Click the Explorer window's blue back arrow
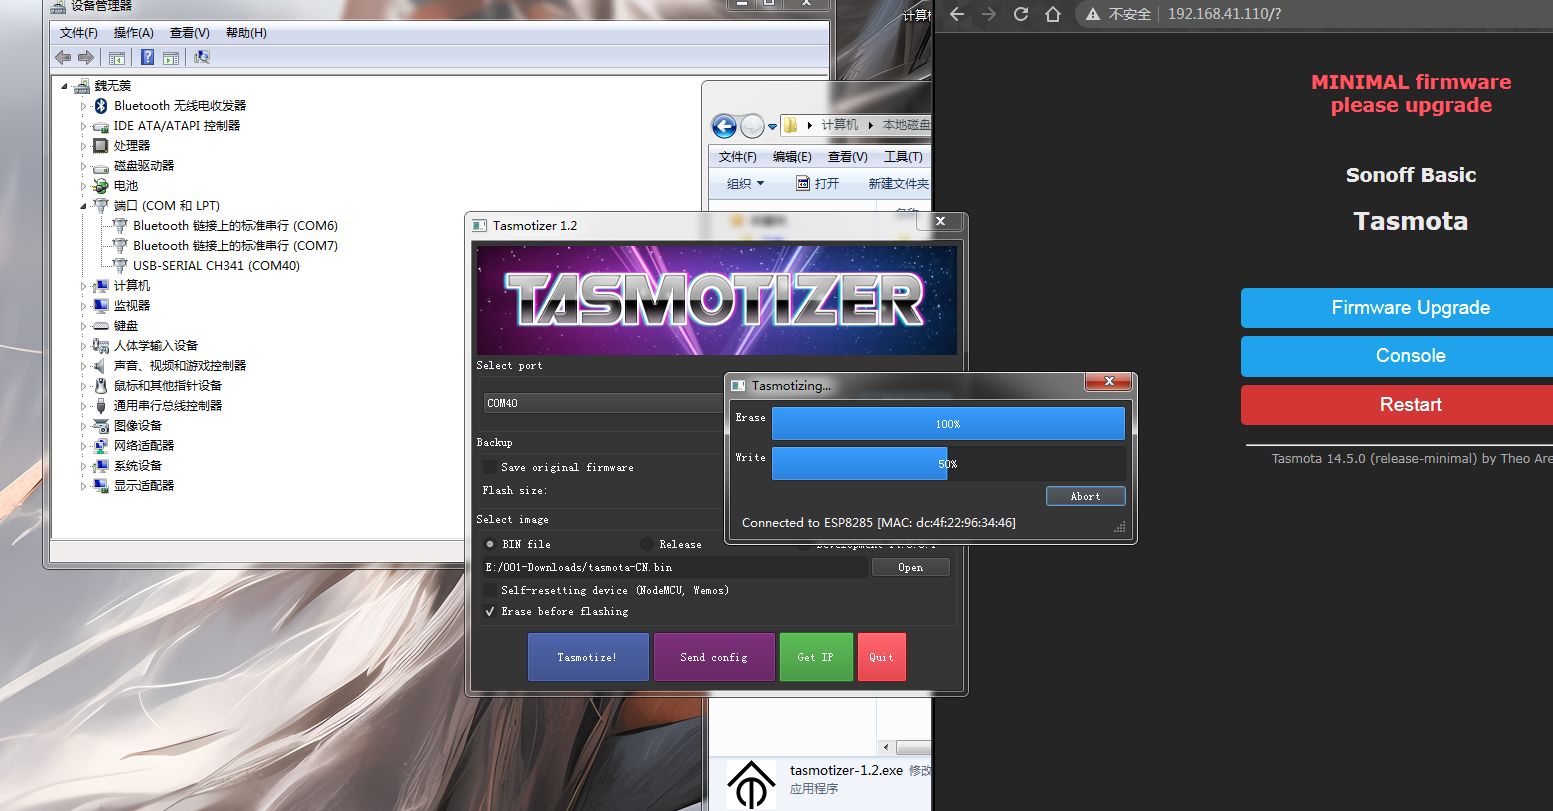 pyautogui.click(x=724, y=126)
